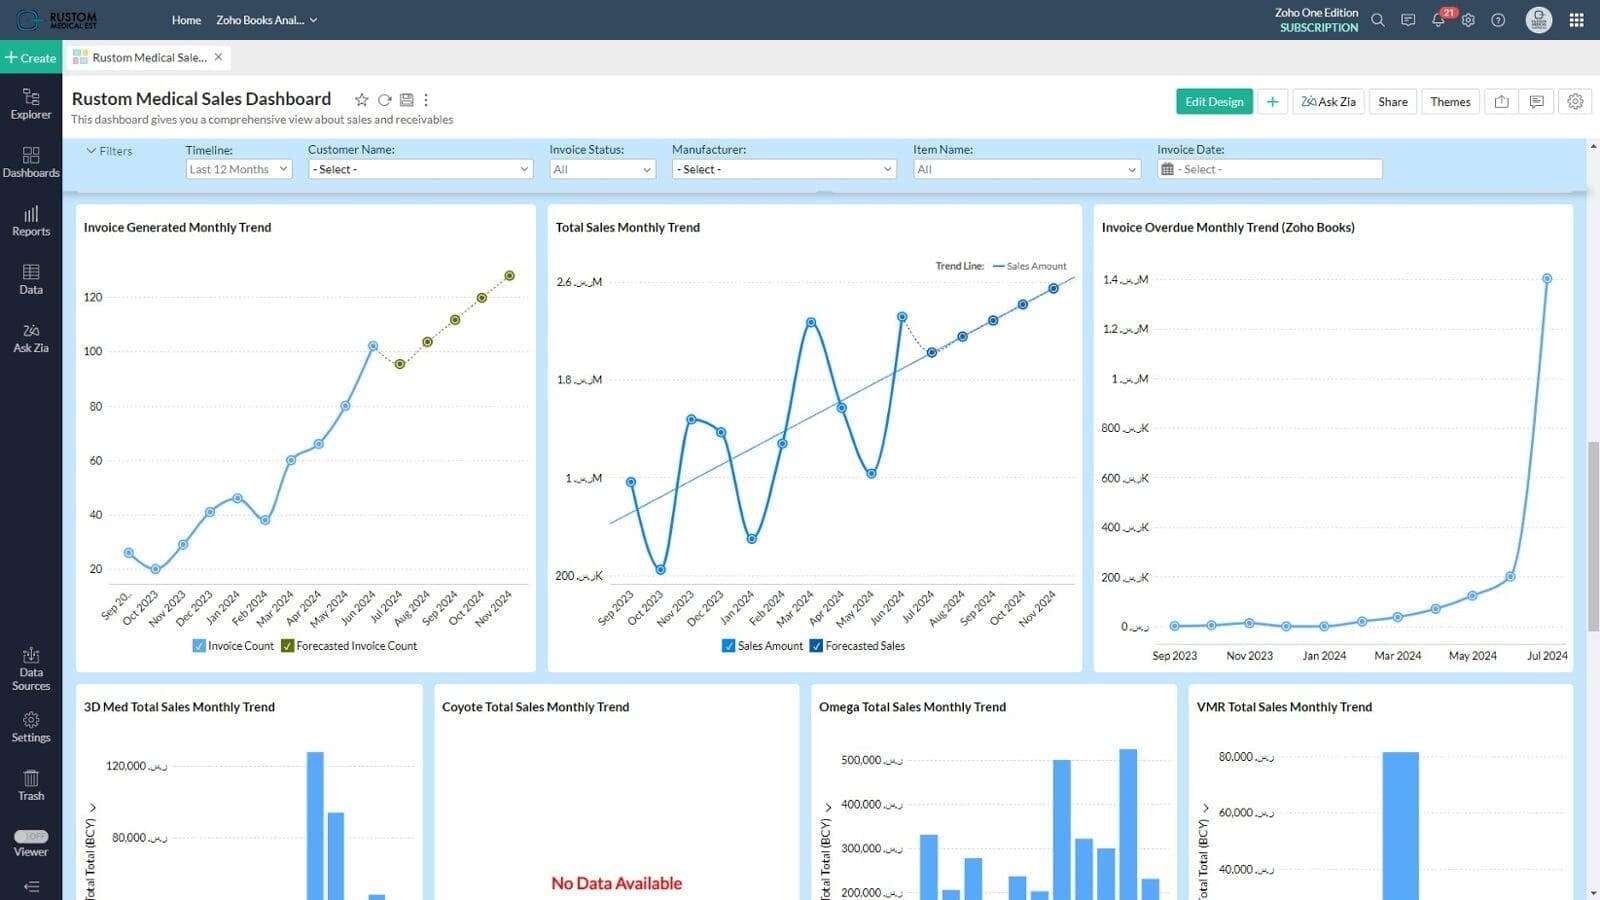Open the Timeline Last 12 Months dropdown

(x=238, y=169)
